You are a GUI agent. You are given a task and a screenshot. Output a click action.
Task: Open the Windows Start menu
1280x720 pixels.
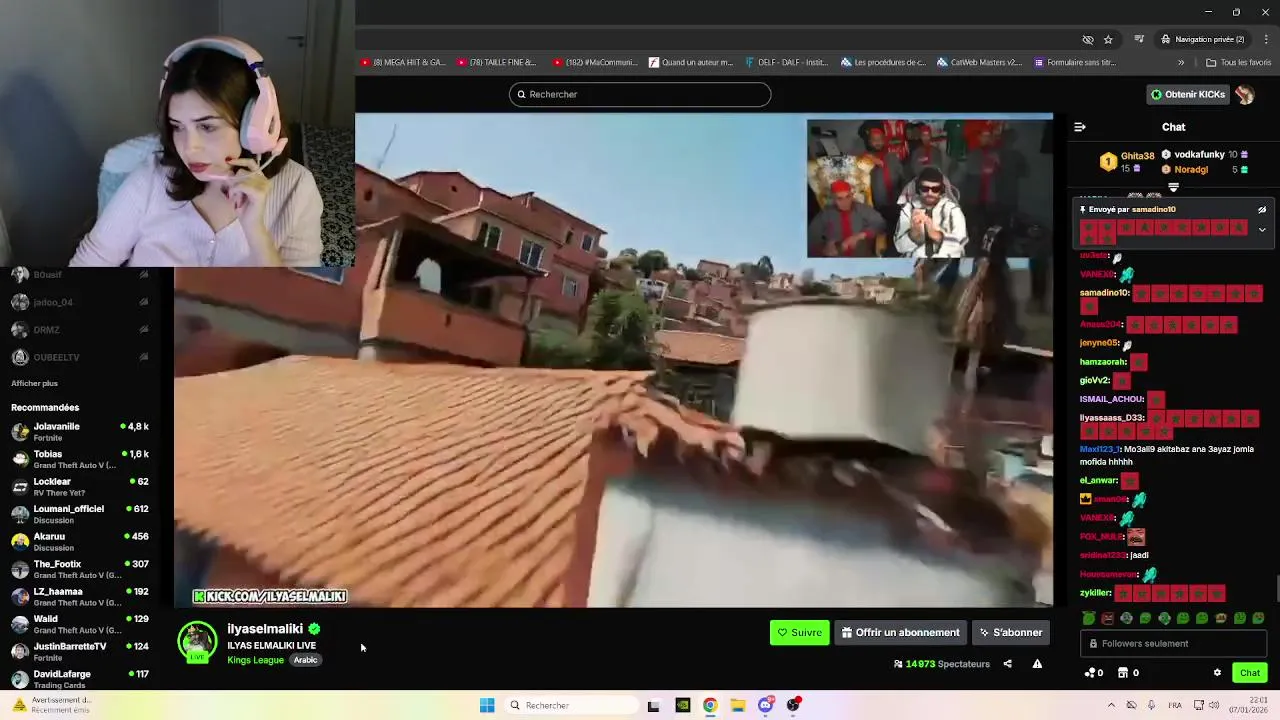[x=487, y=705]
